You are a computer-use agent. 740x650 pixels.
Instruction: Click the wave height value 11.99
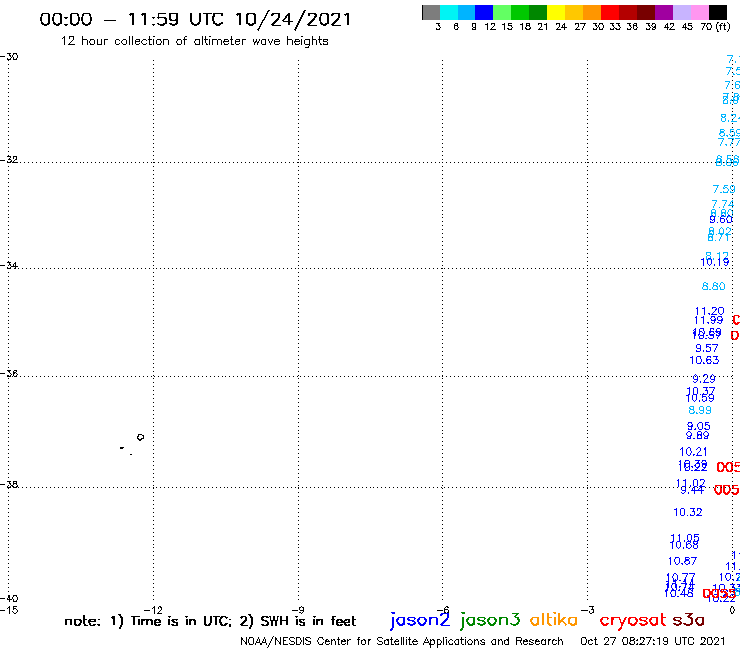(708, 320)
